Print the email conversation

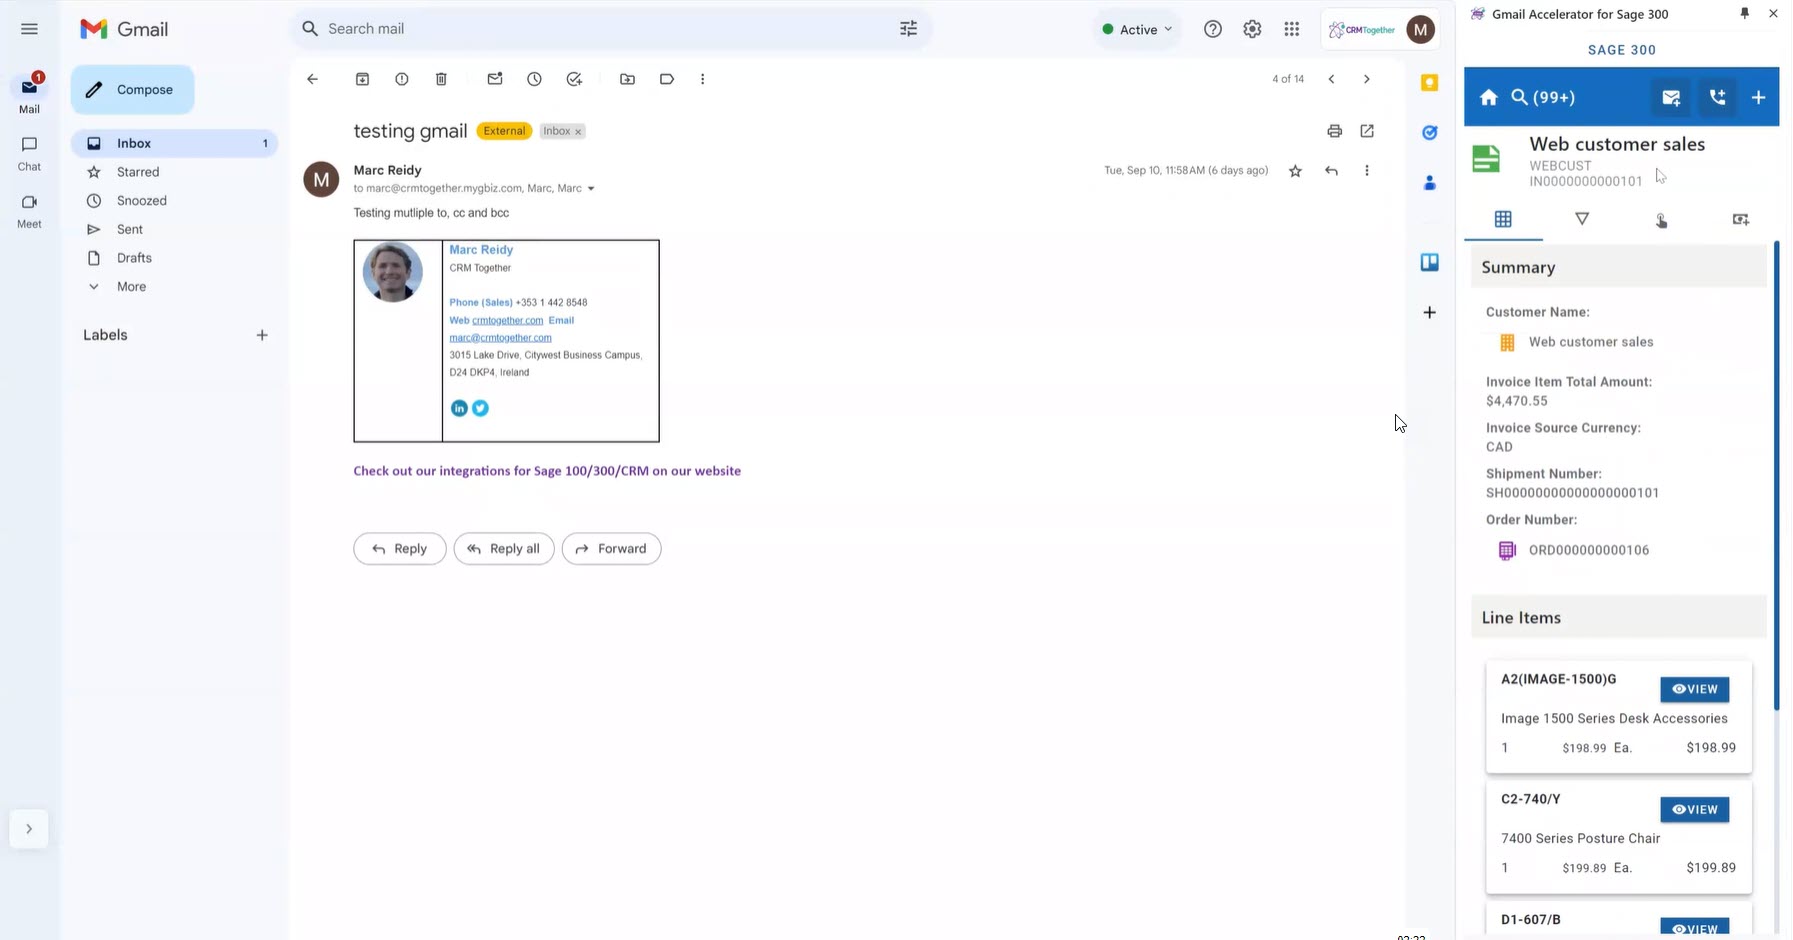(x=1334, y=131)
